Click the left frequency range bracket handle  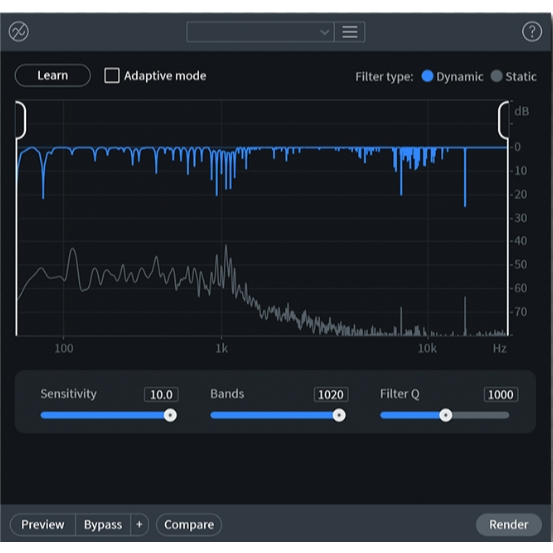(20, 120)
